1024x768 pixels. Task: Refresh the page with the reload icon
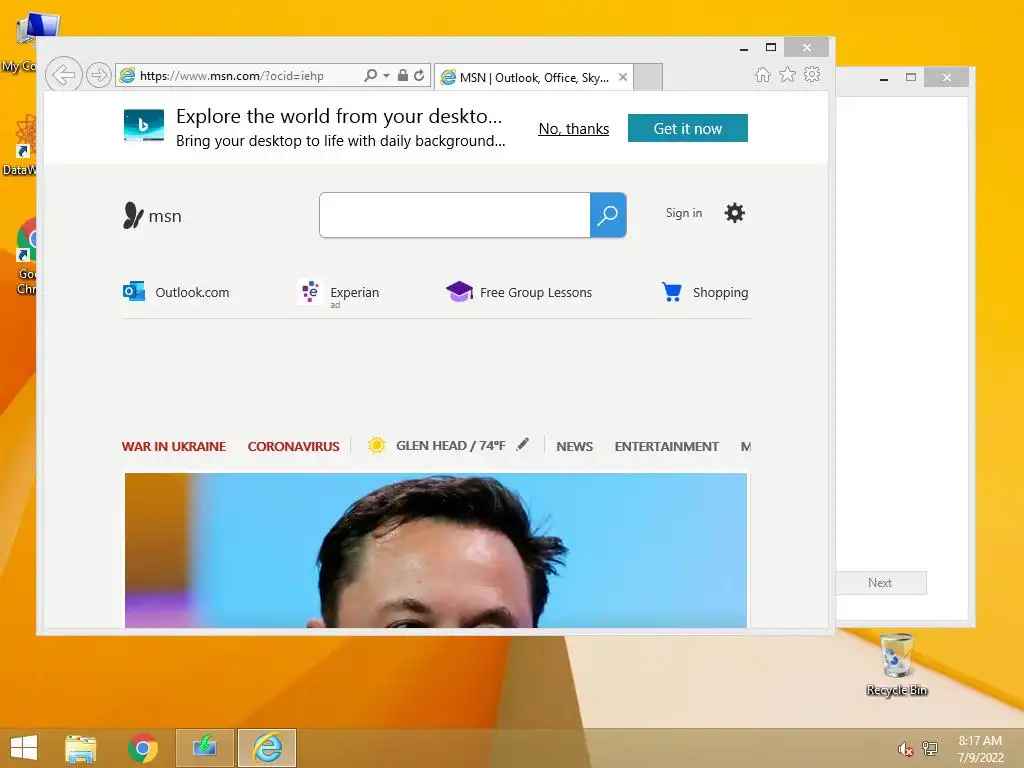[419, 75]
